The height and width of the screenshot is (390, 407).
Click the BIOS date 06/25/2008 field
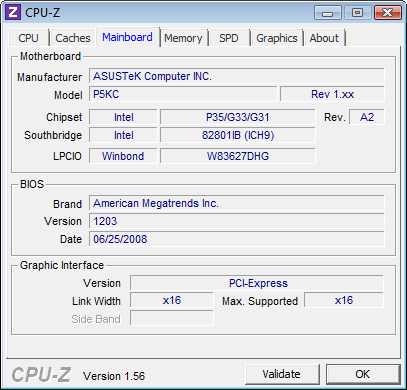point(237,239)
